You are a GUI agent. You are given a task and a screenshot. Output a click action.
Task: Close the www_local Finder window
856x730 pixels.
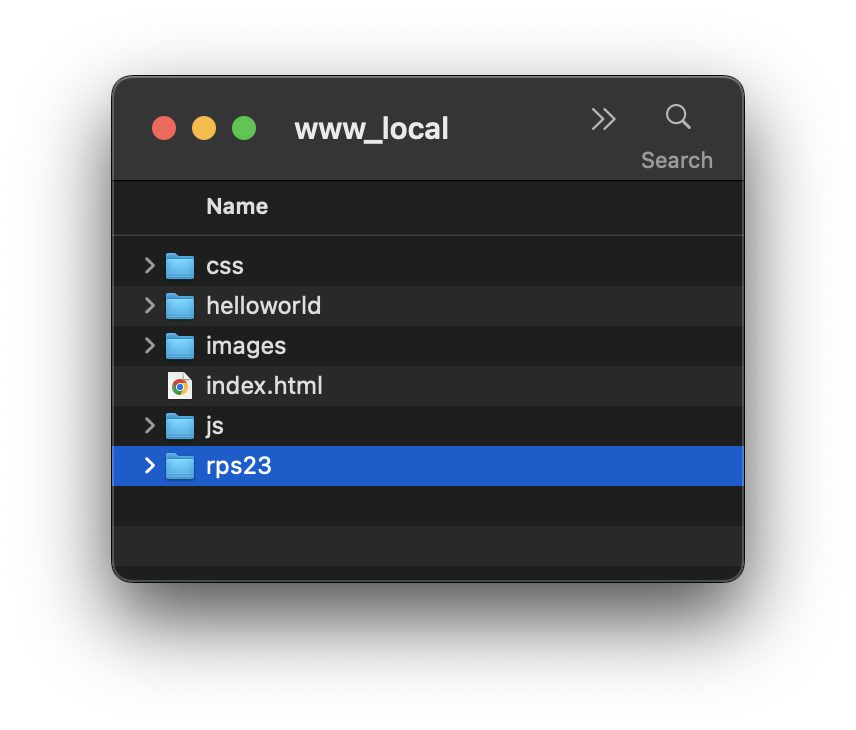click(164, 128)
